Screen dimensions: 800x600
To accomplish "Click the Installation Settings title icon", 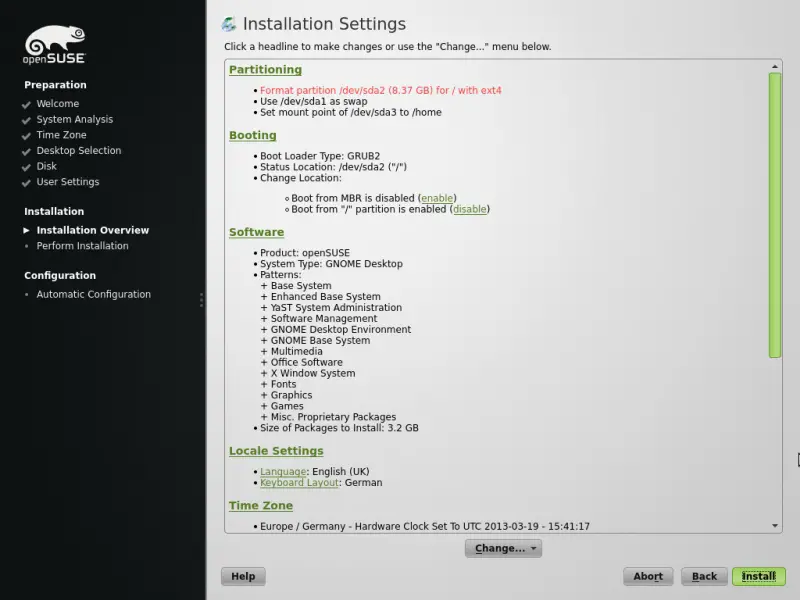I will pos(229,24).
